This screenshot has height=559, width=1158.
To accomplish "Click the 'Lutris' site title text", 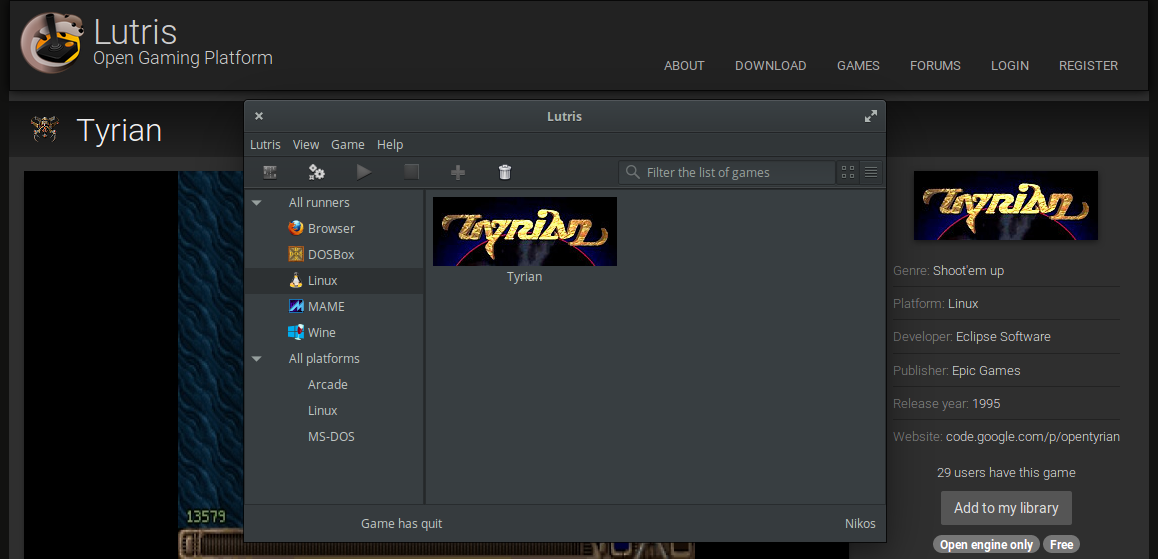I will tap(135, 32).
